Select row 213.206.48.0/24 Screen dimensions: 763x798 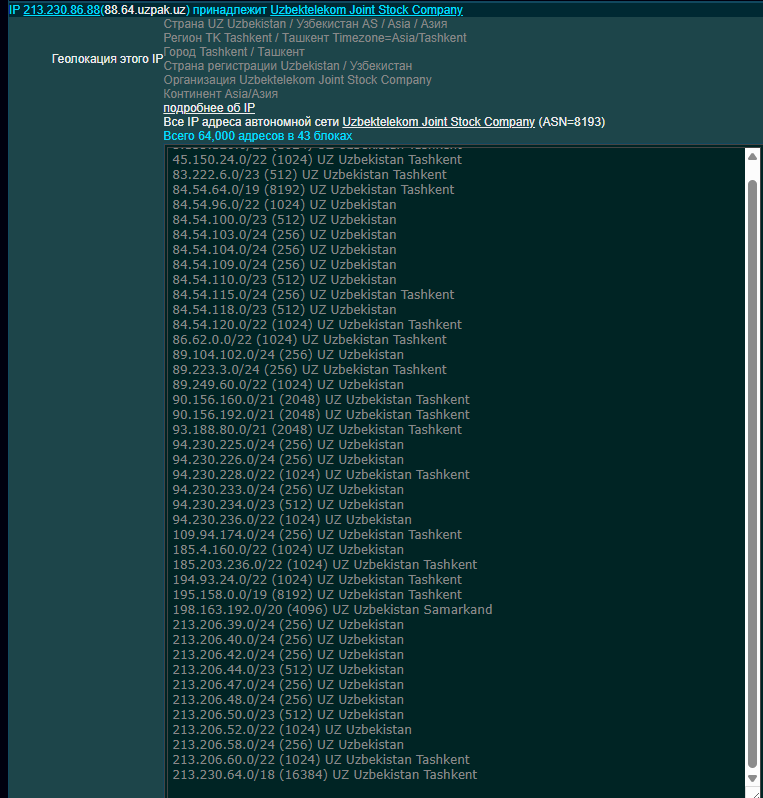tap(288, 700)
